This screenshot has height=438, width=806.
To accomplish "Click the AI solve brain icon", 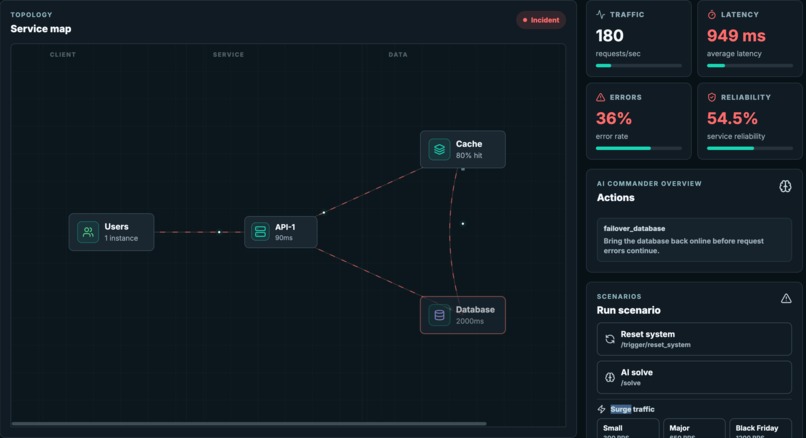I will coord(610,377).
